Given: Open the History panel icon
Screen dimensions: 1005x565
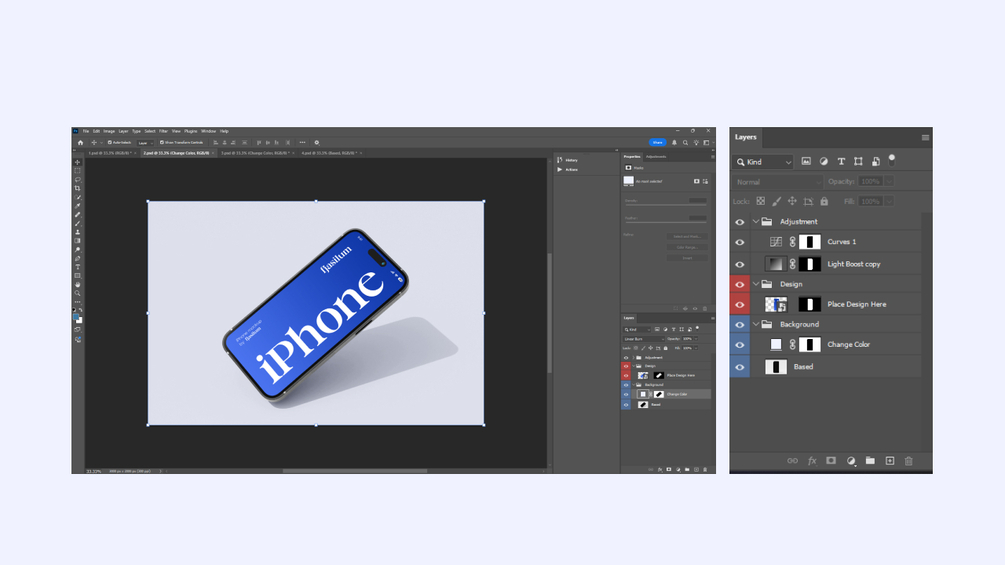Looking at the screenshot, I should [x=560, y=160].
